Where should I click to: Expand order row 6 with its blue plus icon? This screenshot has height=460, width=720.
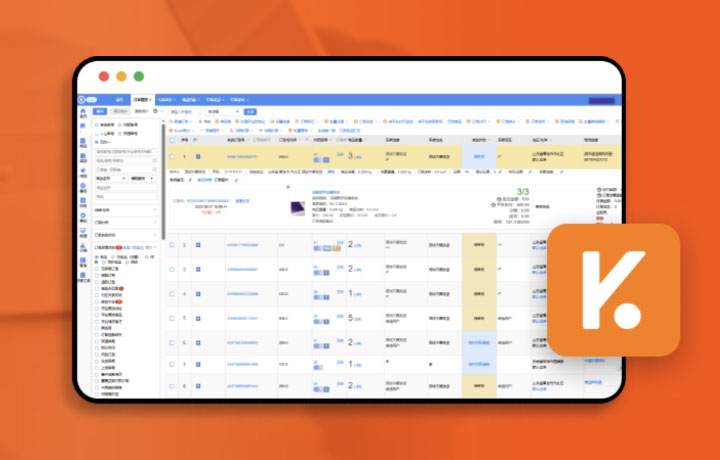[198, 343]
